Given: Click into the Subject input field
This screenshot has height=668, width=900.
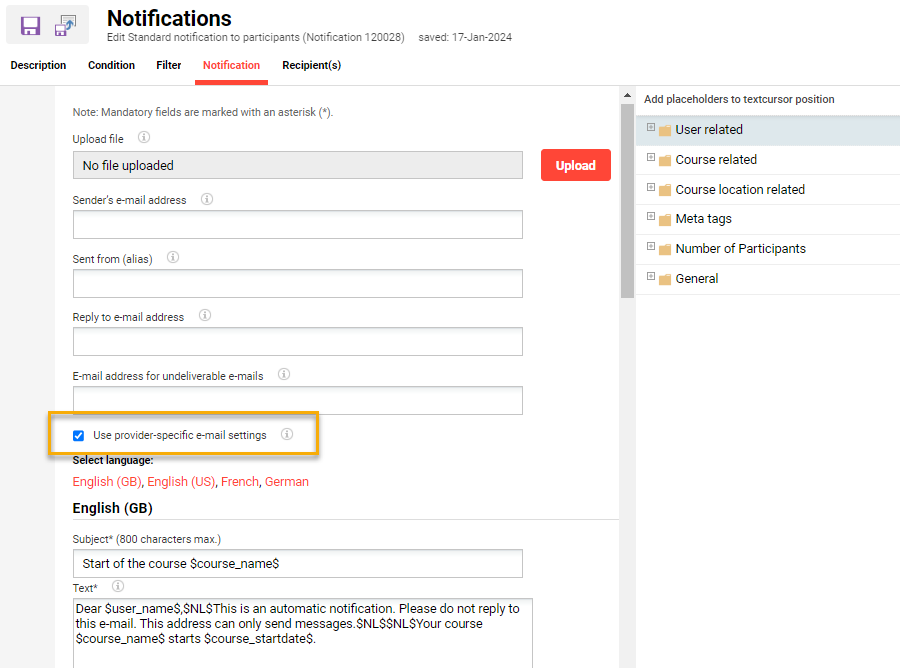Looking at the screenshot, I should [x=297, y=564].
